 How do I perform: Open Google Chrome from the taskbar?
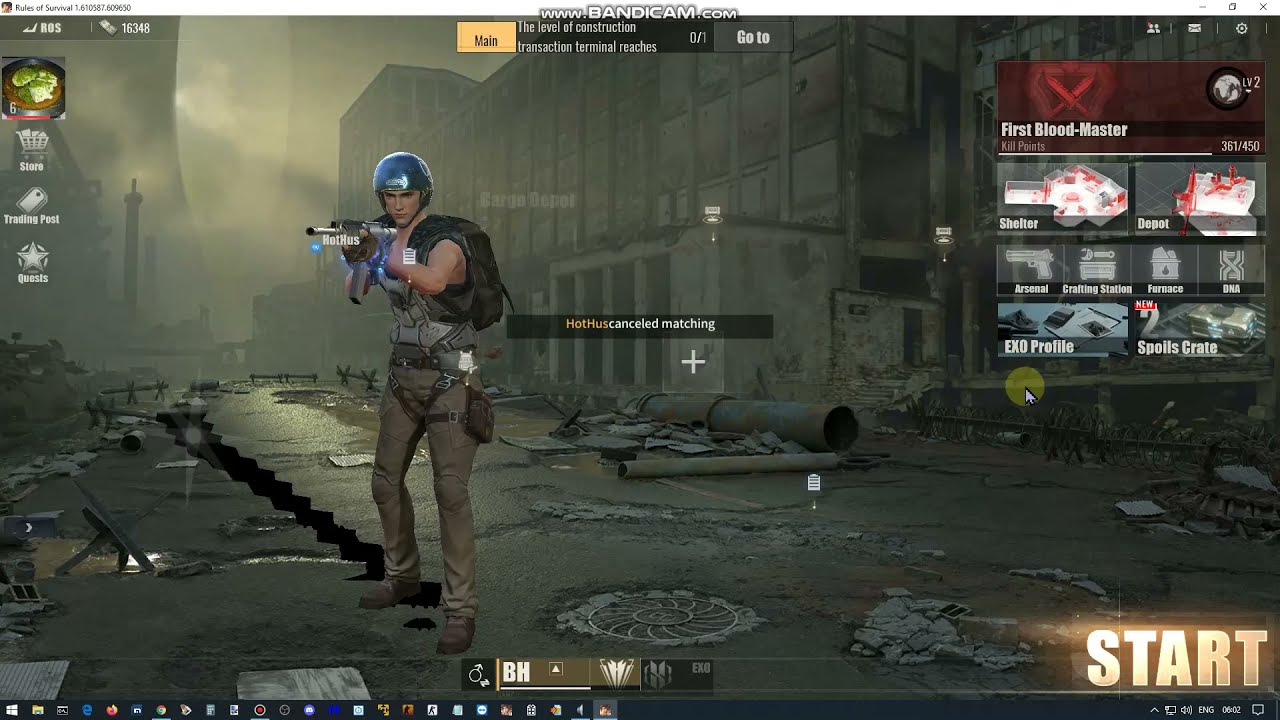(x=161, y=710)
